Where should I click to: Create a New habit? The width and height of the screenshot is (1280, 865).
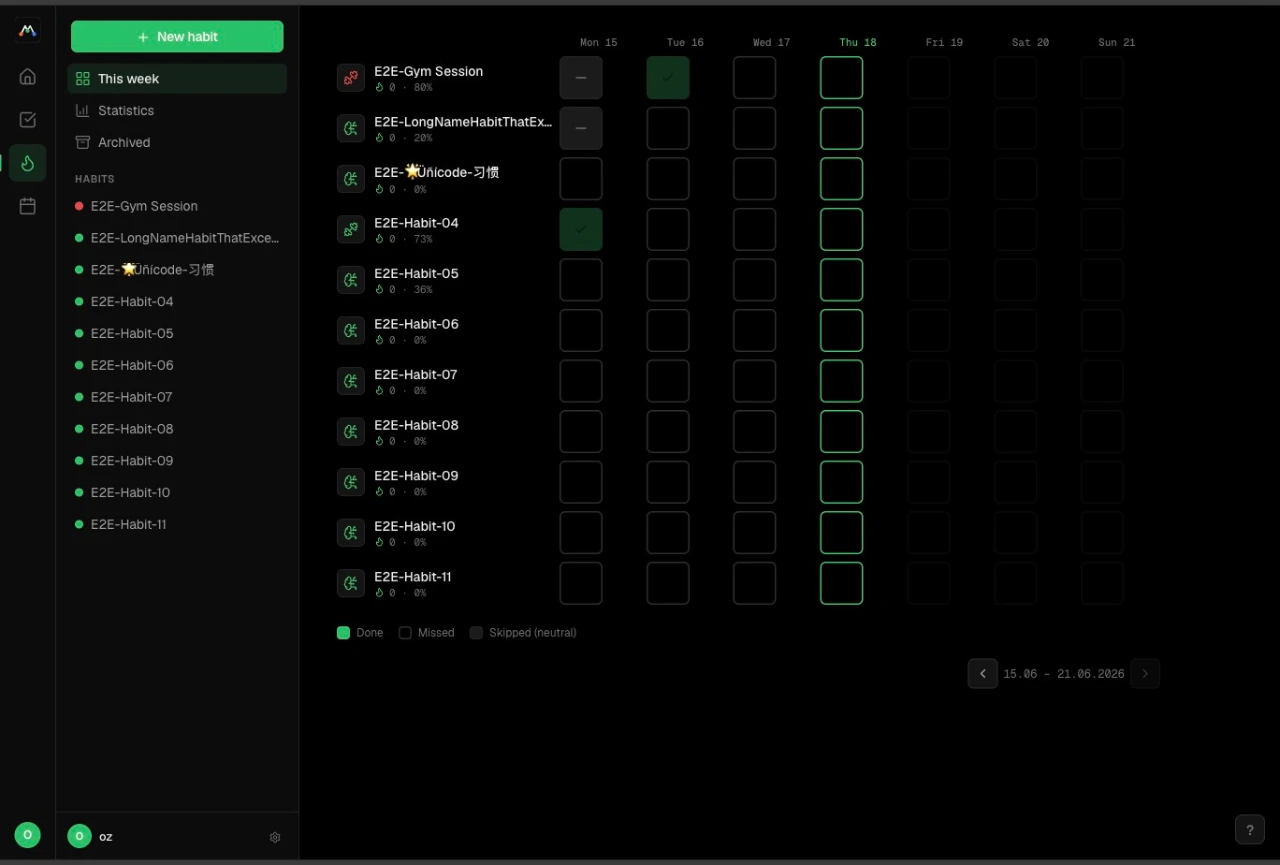coord(177,36)
